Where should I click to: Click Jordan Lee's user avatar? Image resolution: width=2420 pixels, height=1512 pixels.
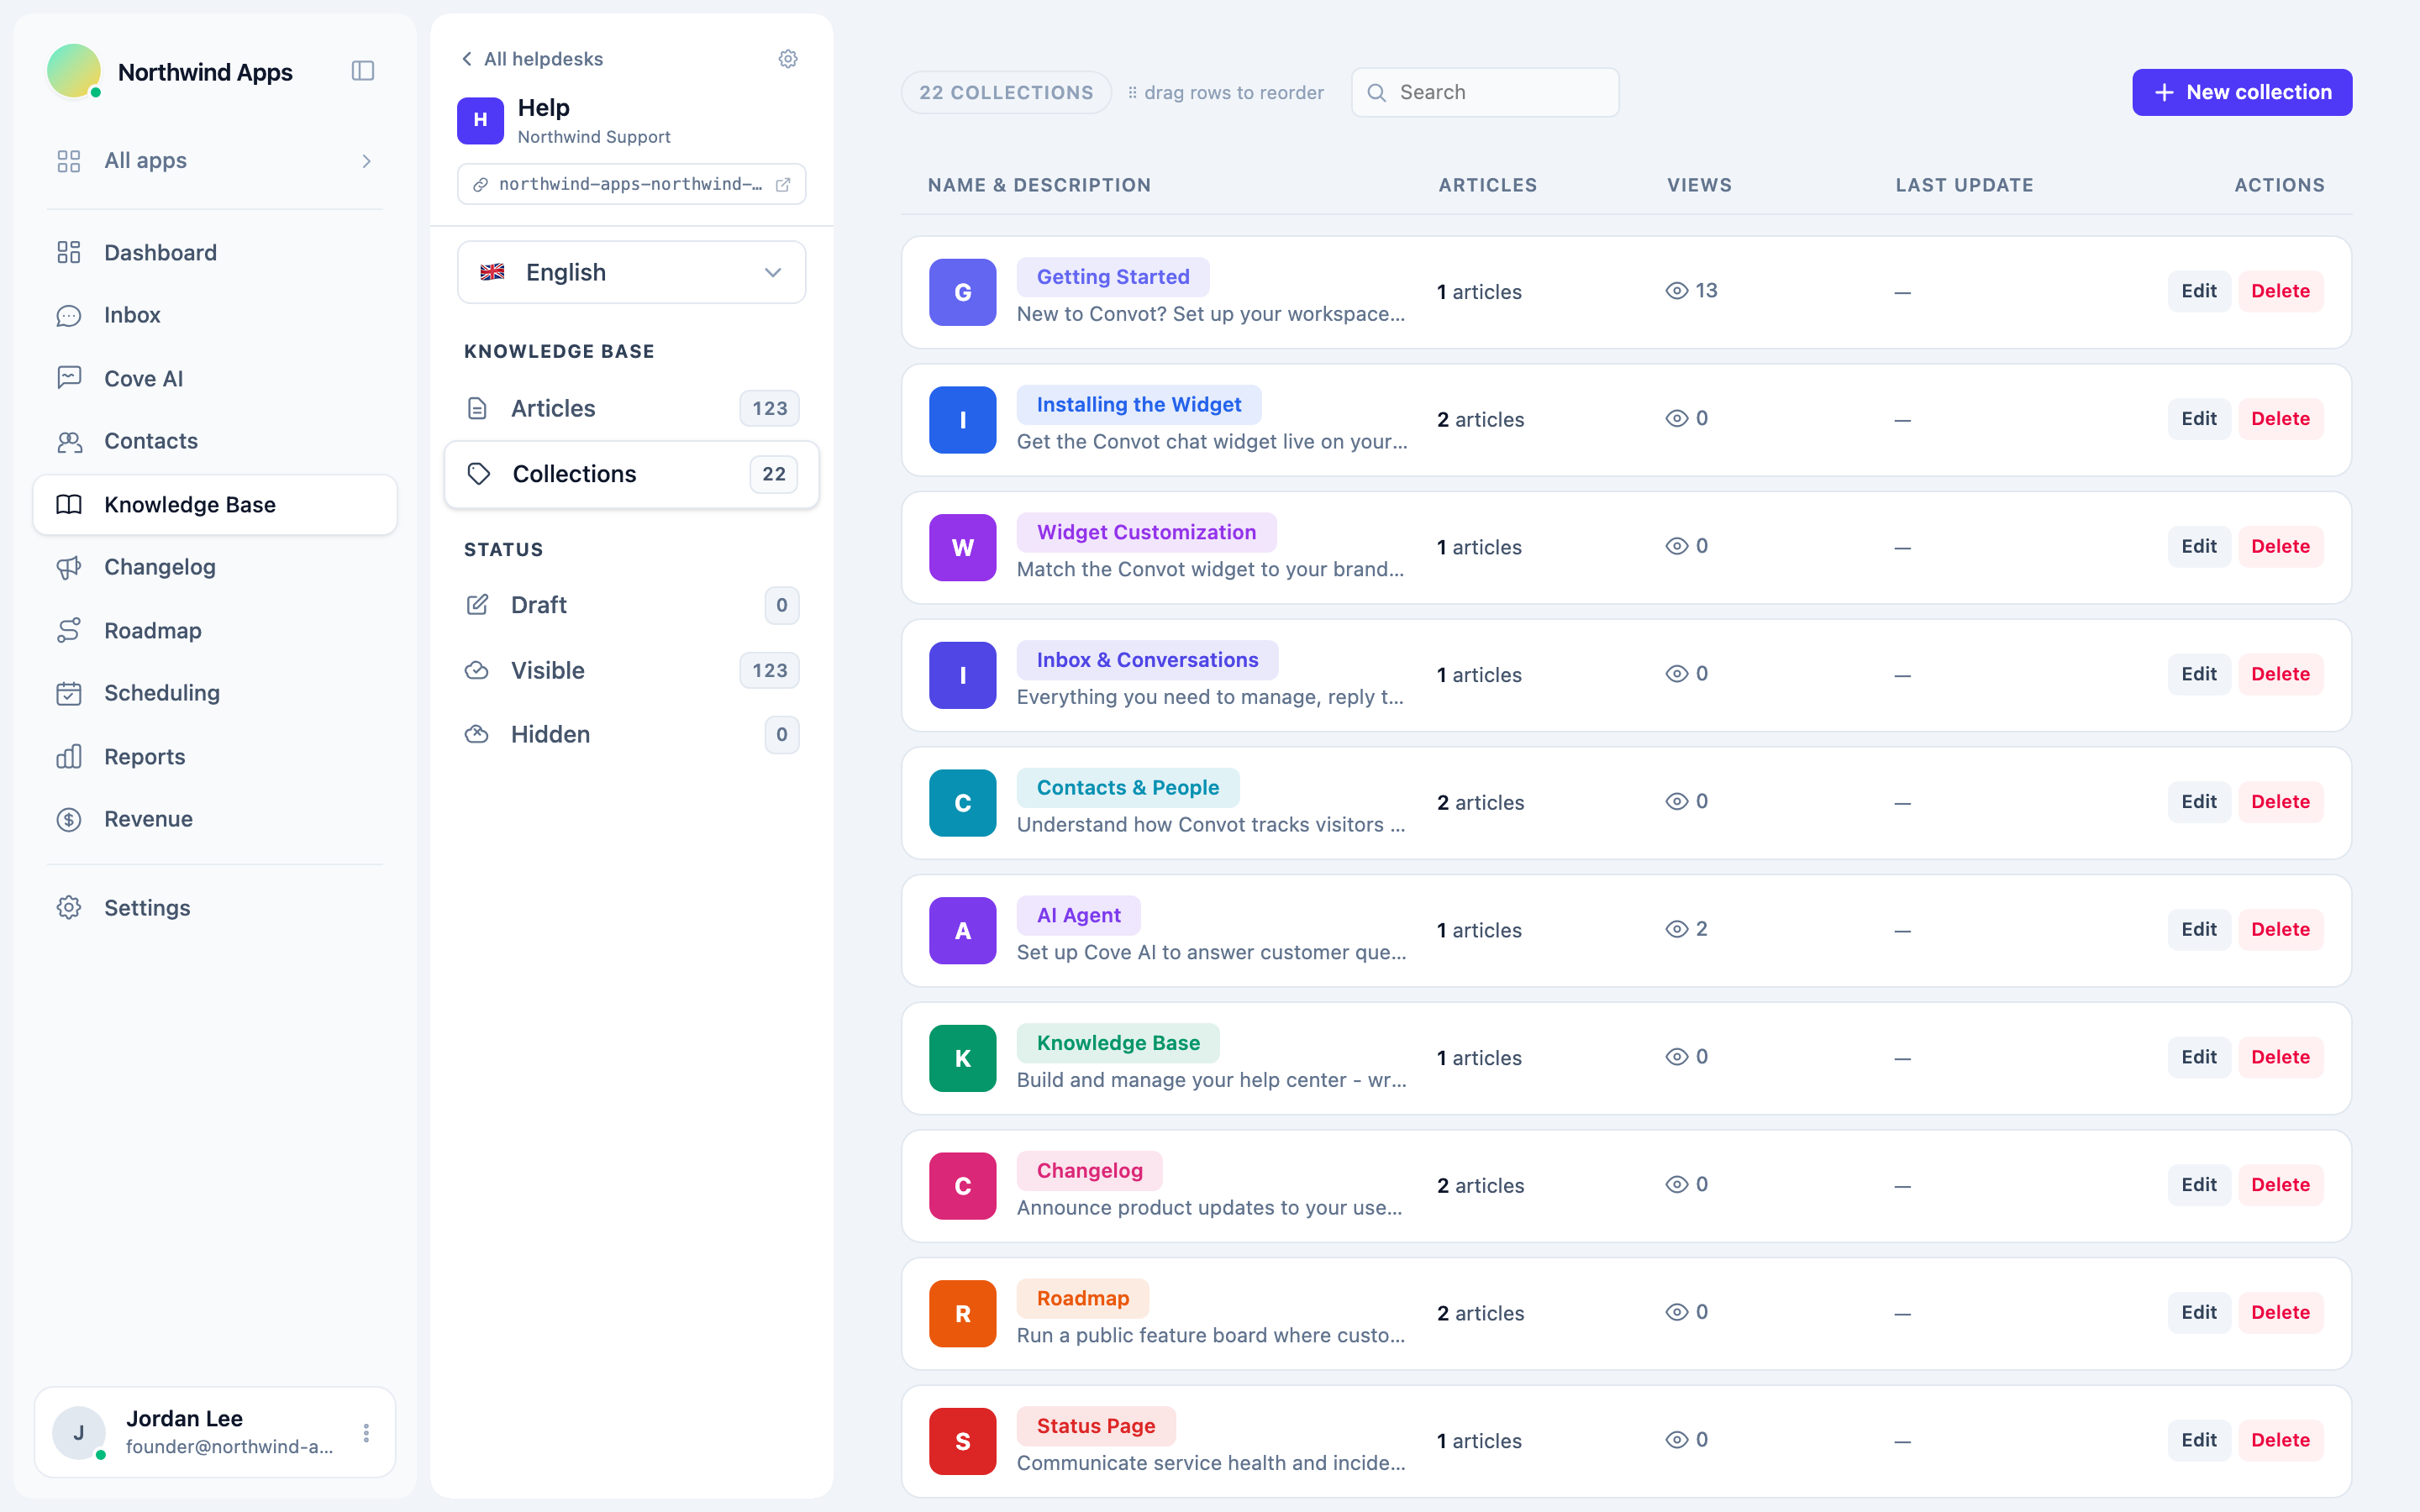pos(79,1432)
